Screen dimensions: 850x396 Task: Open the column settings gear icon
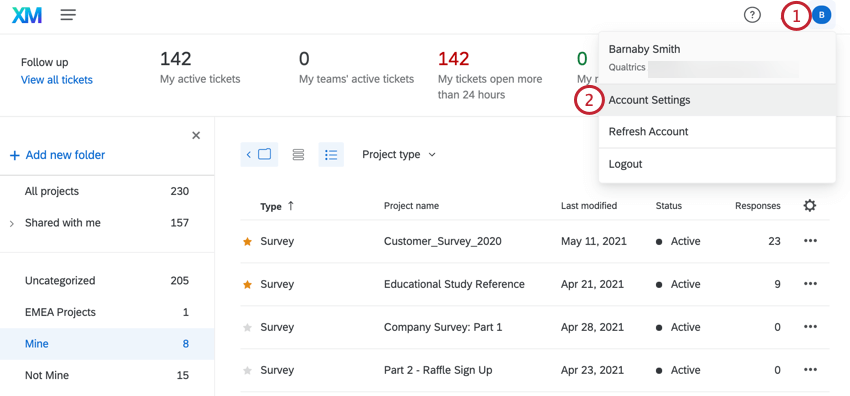point(810,206)
